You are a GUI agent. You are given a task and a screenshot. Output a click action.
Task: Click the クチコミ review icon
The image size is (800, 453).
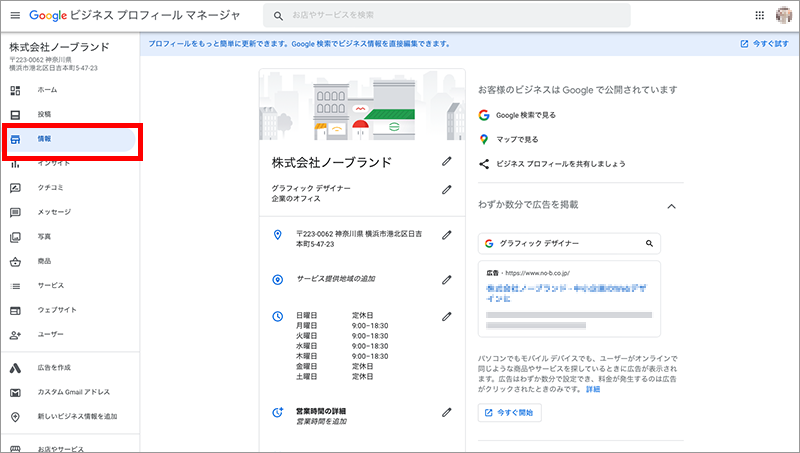pyautogui.click(x=15, y=188)
